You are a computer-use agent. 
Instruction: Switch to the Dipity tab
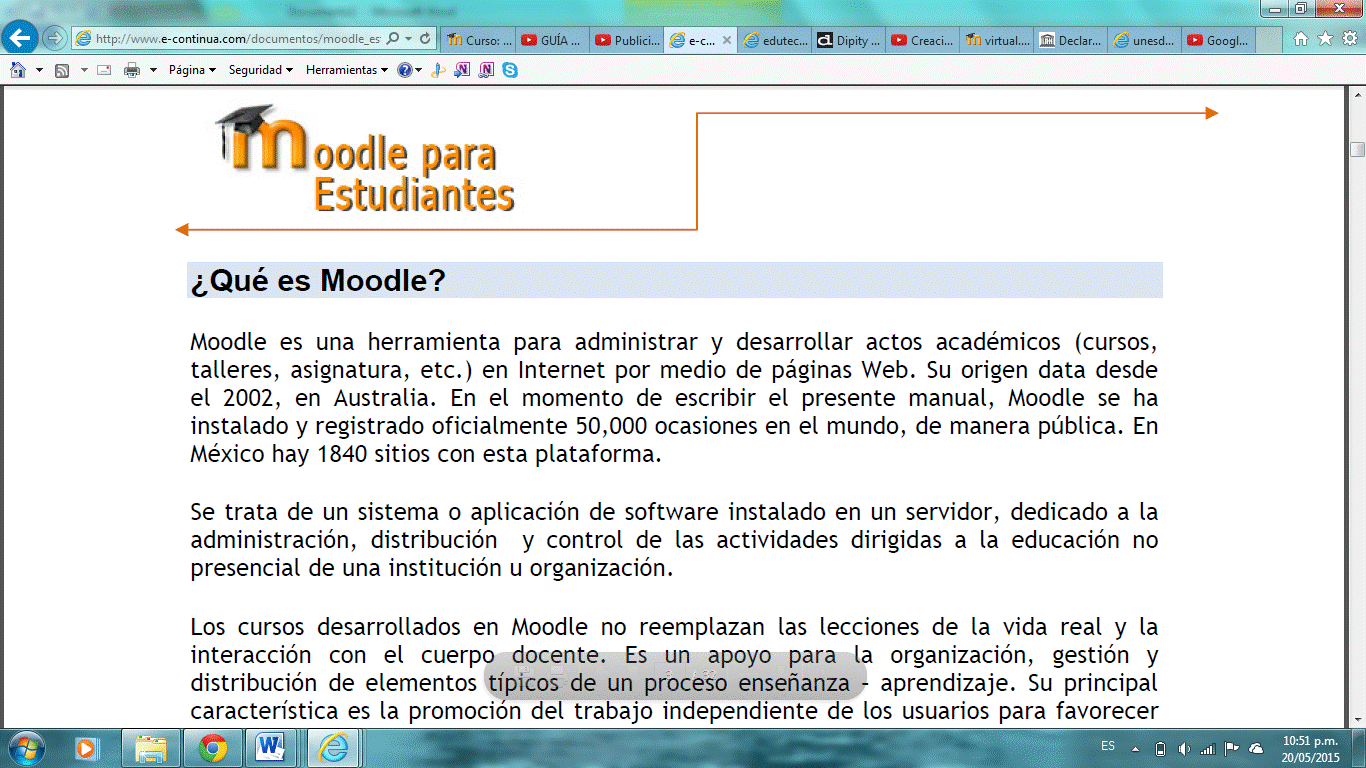848,41
